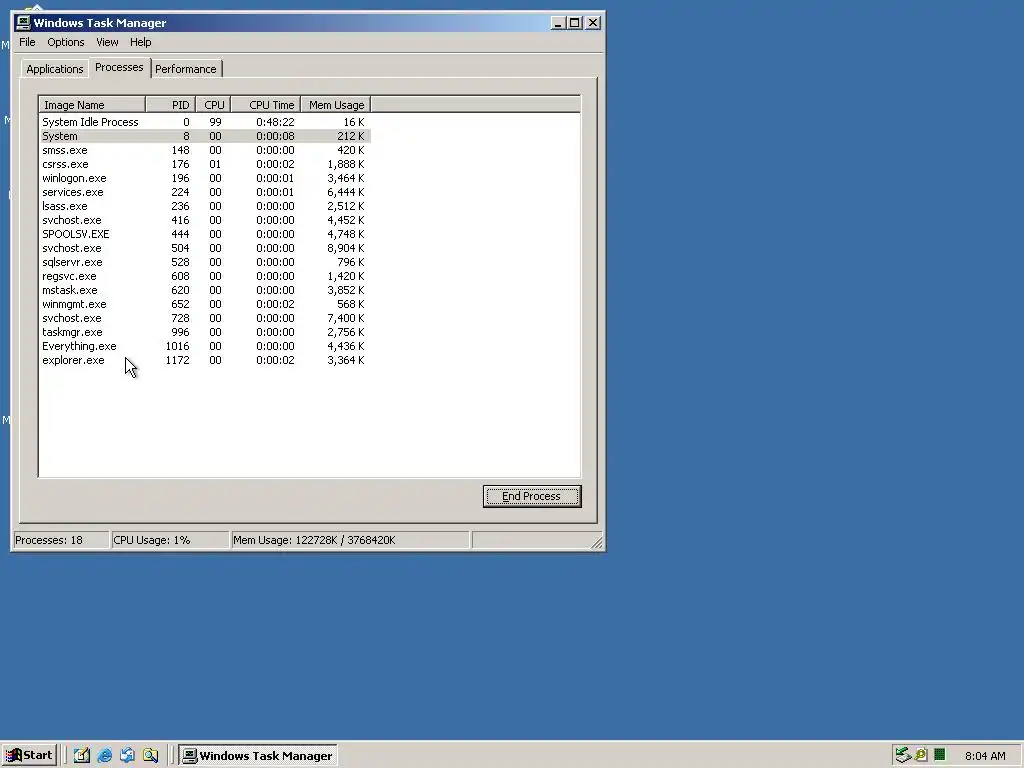The width and height of the screenshot is (1024, 768).
Task: Switch to the Applications tab
Action: click(55, 69)
